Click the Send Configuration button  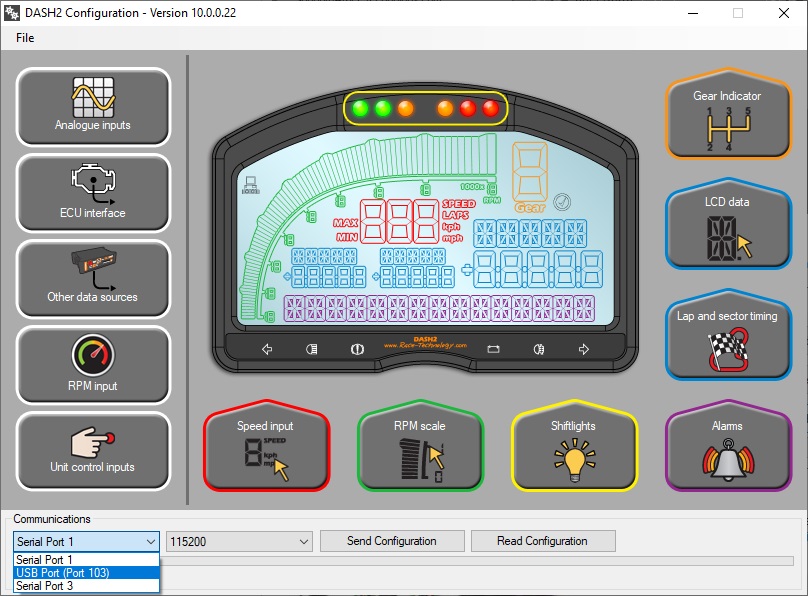[x=391, y=541]
